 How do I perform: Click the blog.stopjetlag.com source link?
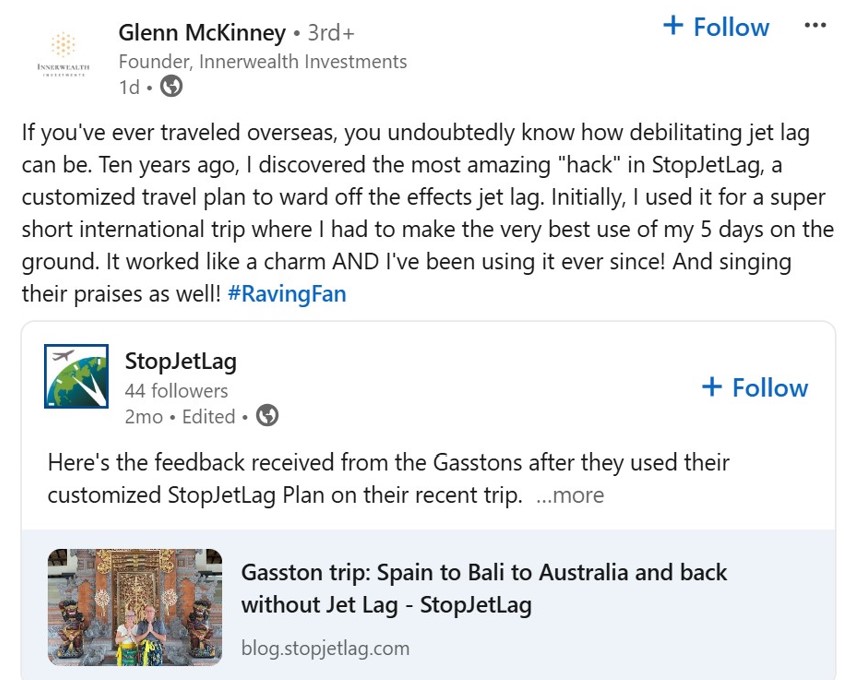[x=325, y=648]
